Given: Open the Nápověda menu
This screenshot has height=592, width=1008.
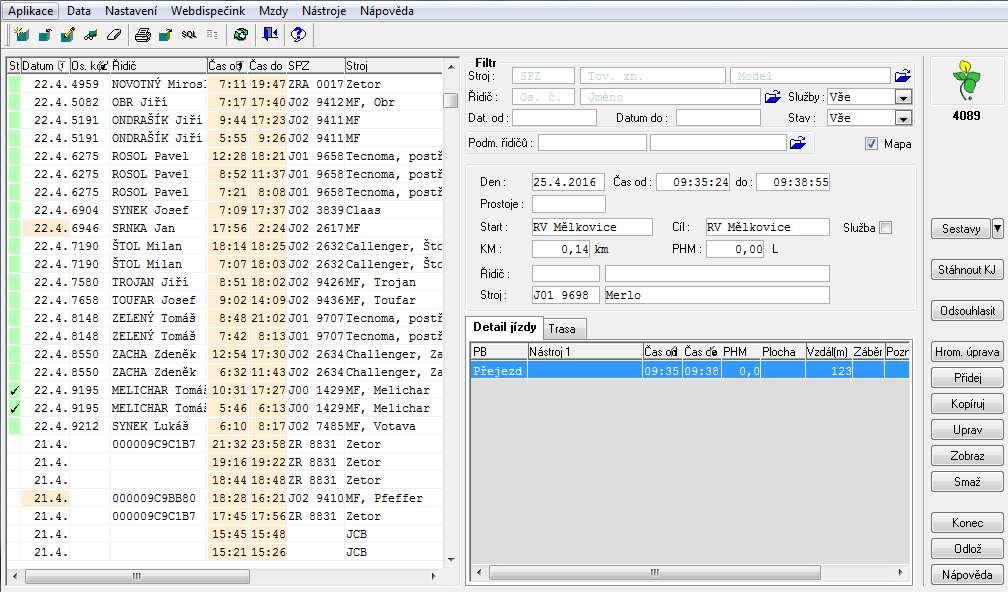Looking at the screenshot, I should click(387, 11).
